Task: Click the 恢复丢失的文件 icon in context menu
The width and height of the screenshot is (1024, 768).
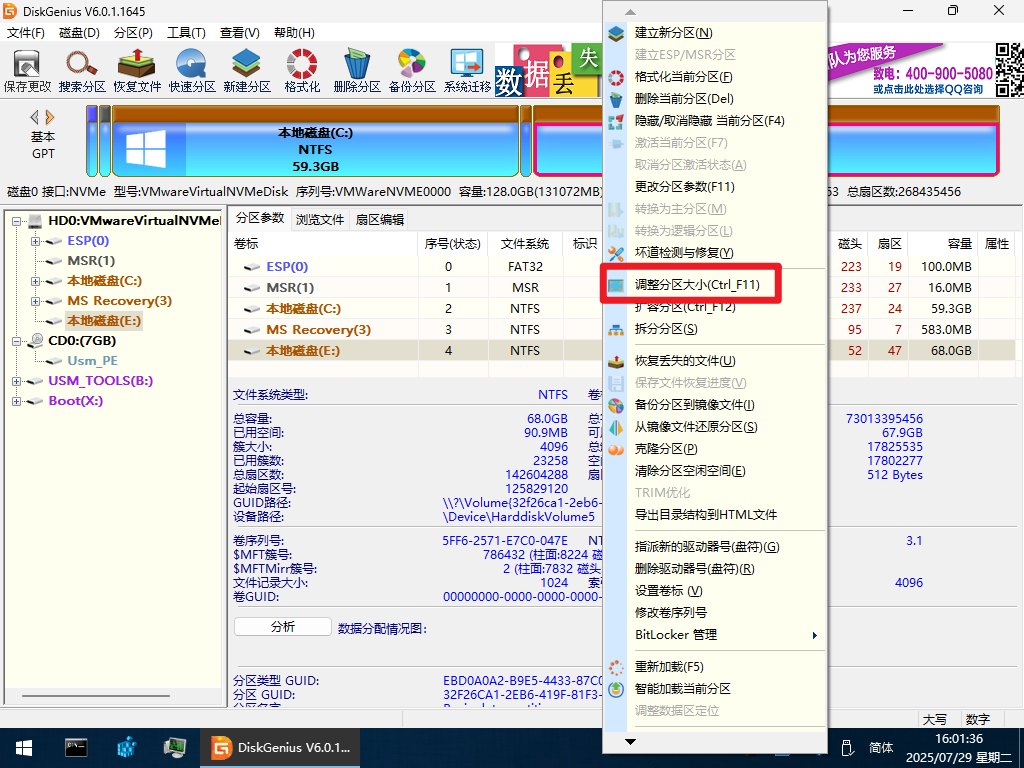Action: point(616,361)
